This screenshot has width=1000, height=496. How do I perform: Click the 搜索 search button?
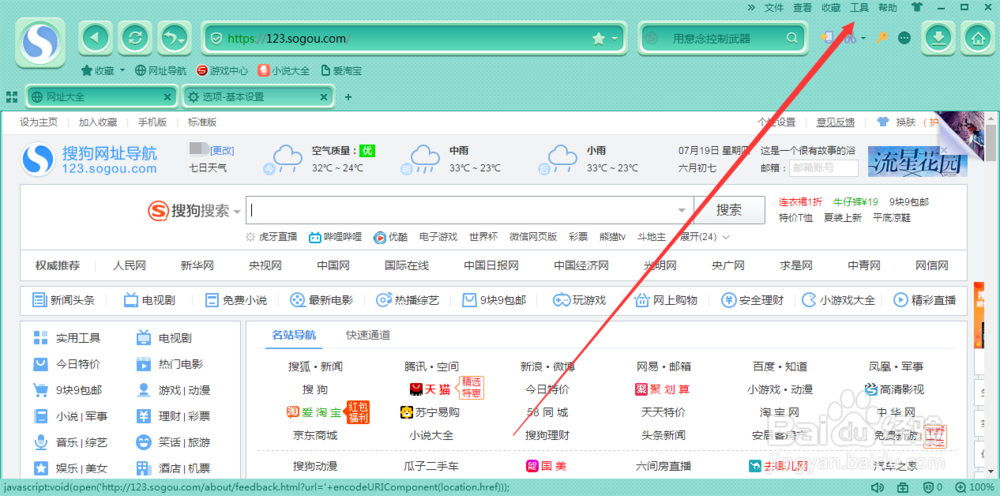tap(729, 210)
